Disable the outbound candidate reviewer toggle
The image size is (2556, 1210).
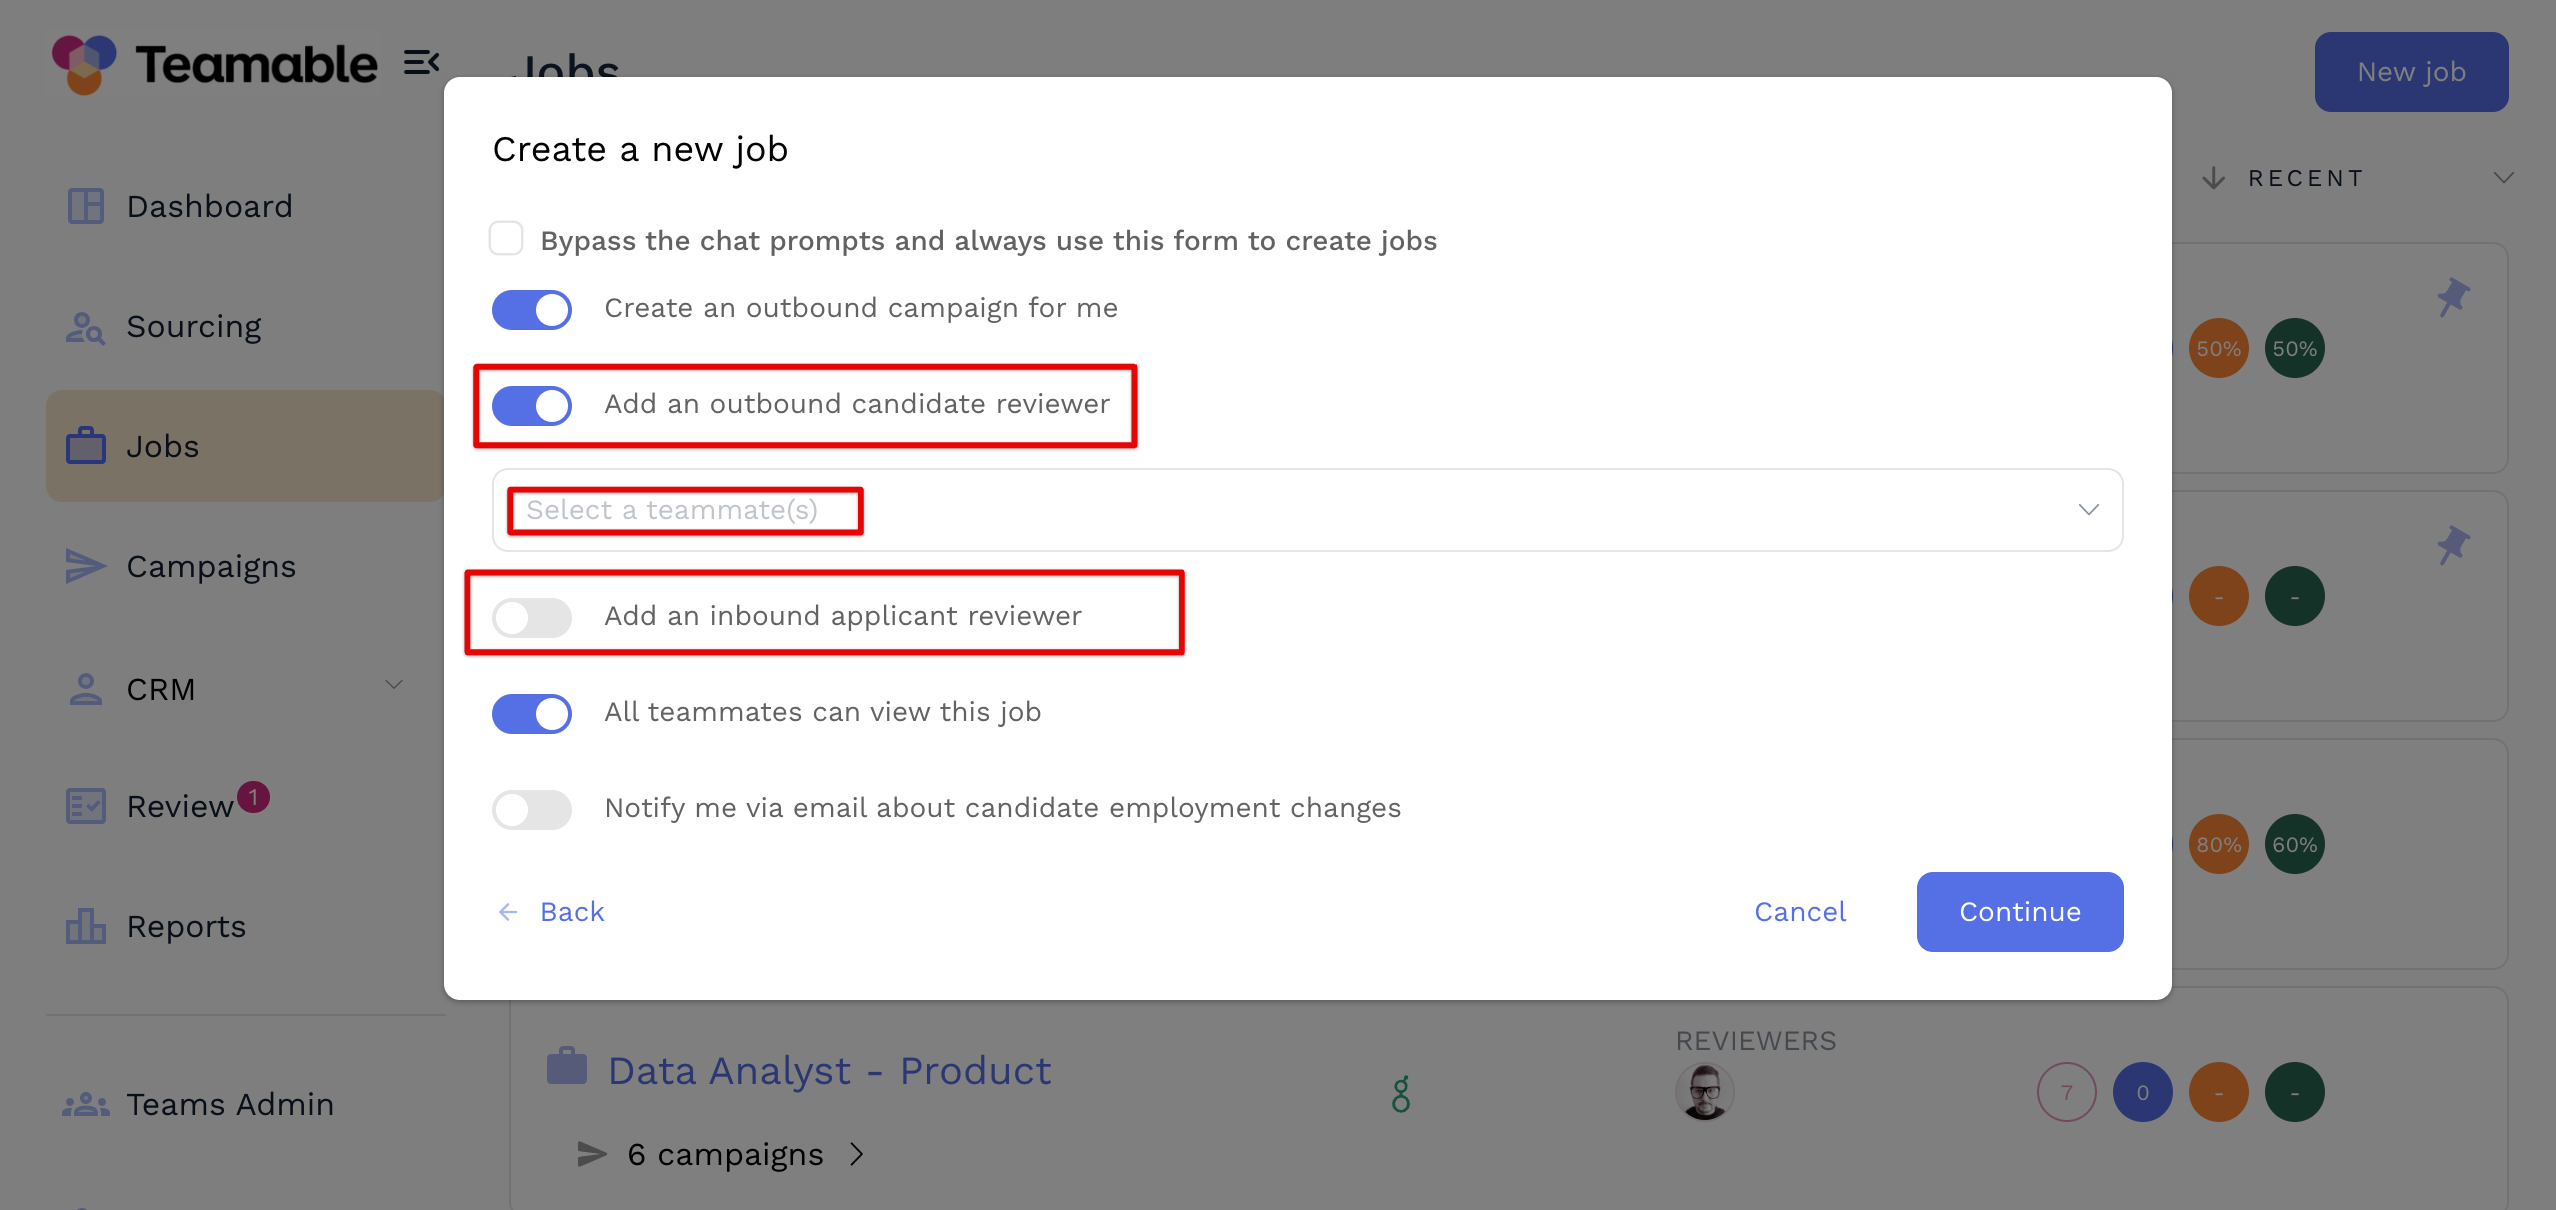coord(532,406)
